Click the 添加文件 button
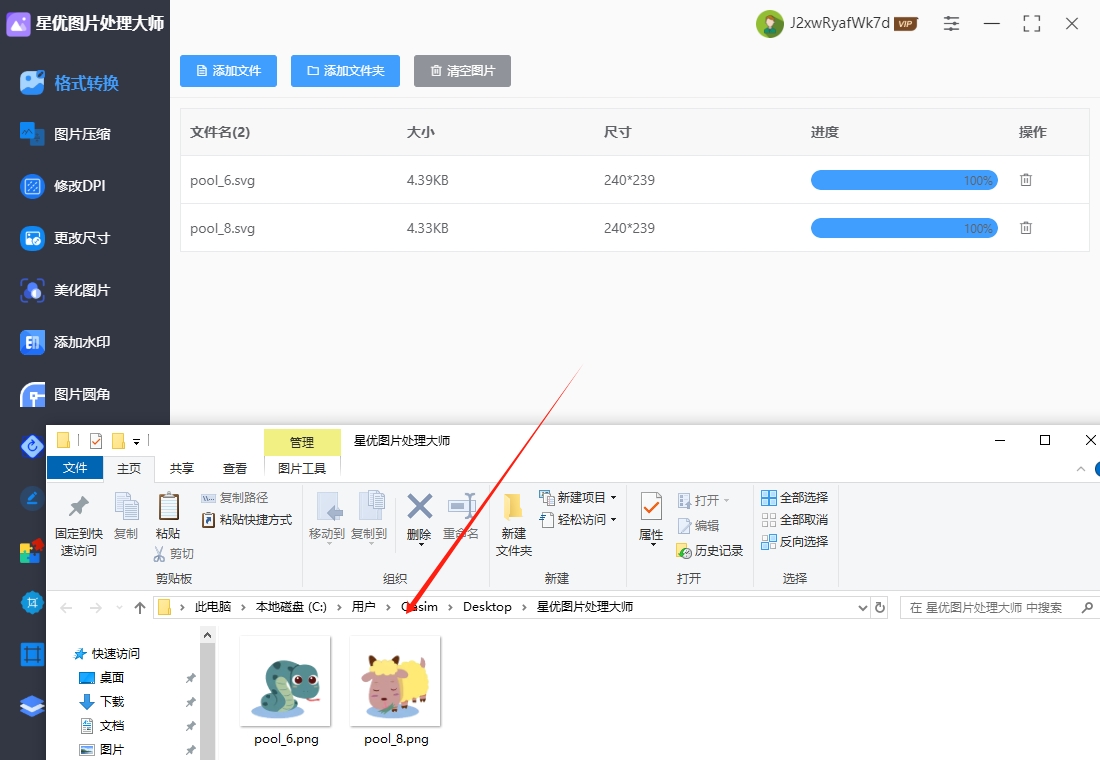Viewport: 1100px width, 760px height. 228,71
